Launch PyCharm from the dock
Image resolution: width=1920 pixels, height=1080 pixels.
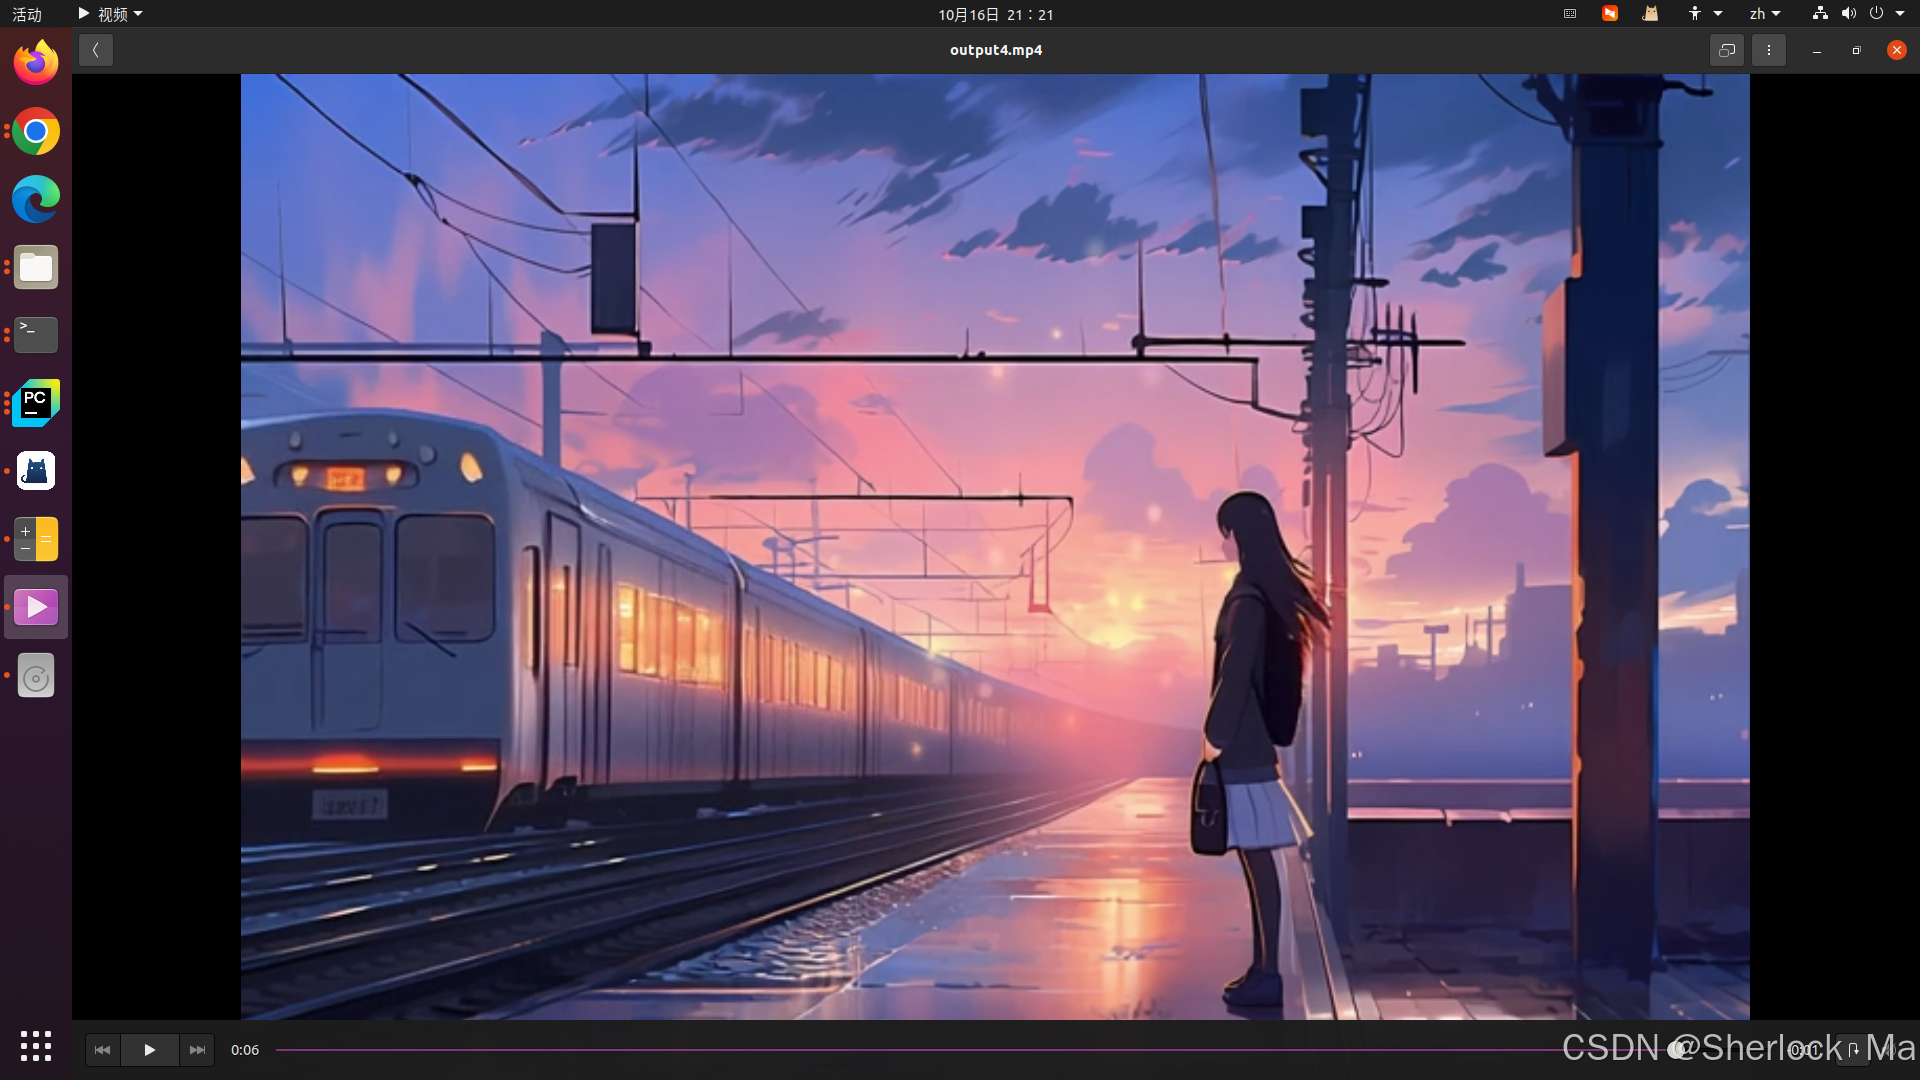click(36, 403)
